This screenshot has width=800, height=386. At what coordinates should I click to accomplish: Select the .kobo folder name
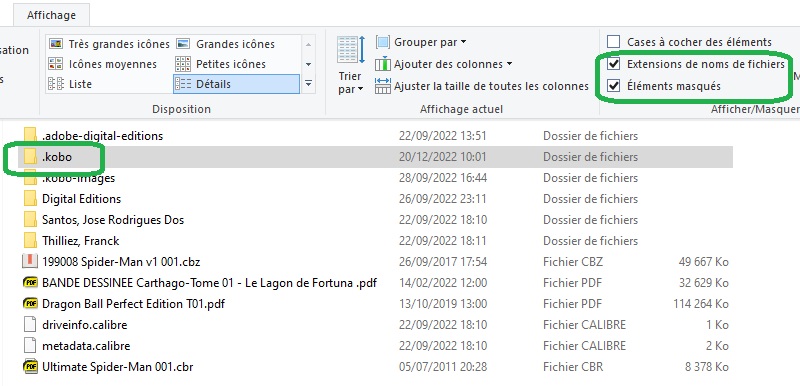(x=57, y=157)
